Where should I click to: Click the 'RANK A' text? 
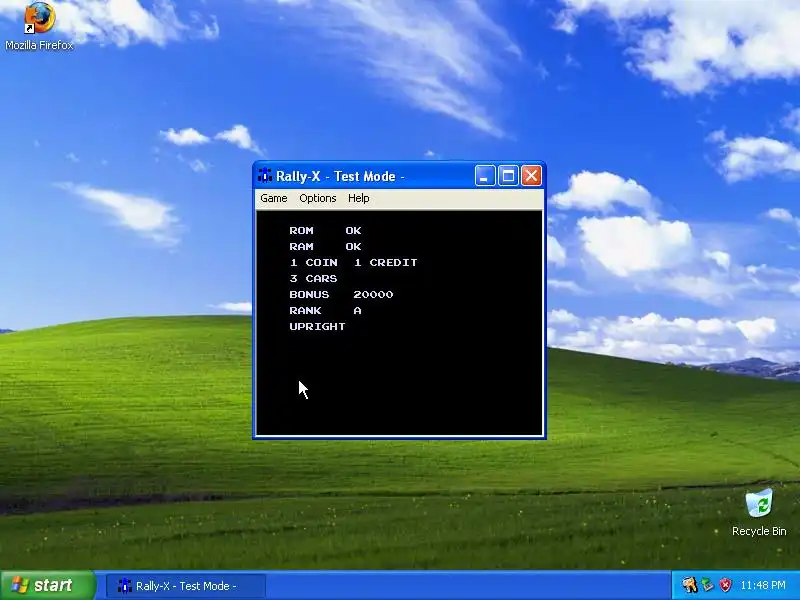point(326,310)
